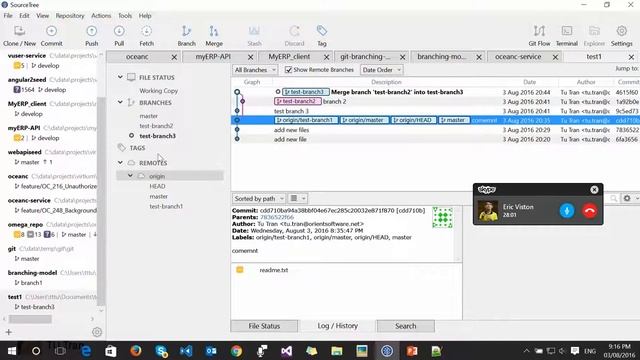Toggle Show Remote Branches checkbox

point(288,70)
